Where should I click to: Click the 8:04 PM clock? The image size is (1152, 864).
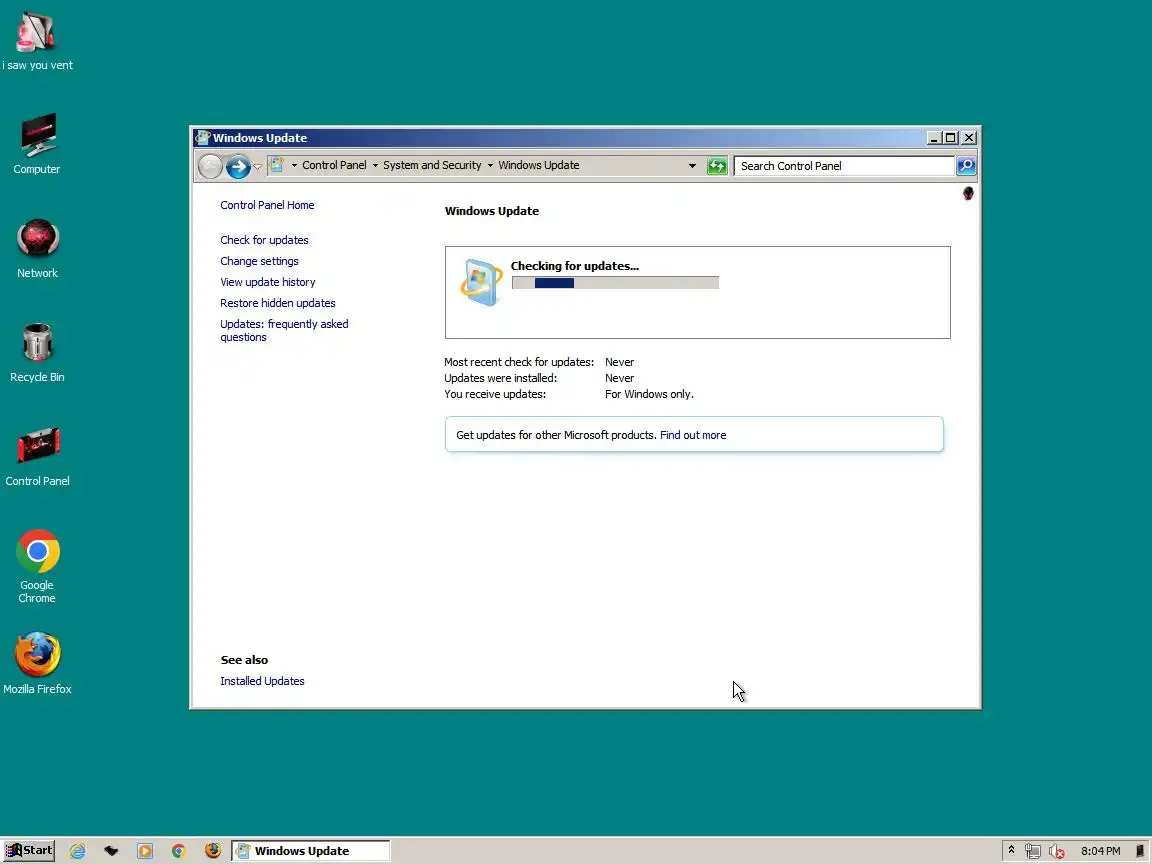[1101, 851]
